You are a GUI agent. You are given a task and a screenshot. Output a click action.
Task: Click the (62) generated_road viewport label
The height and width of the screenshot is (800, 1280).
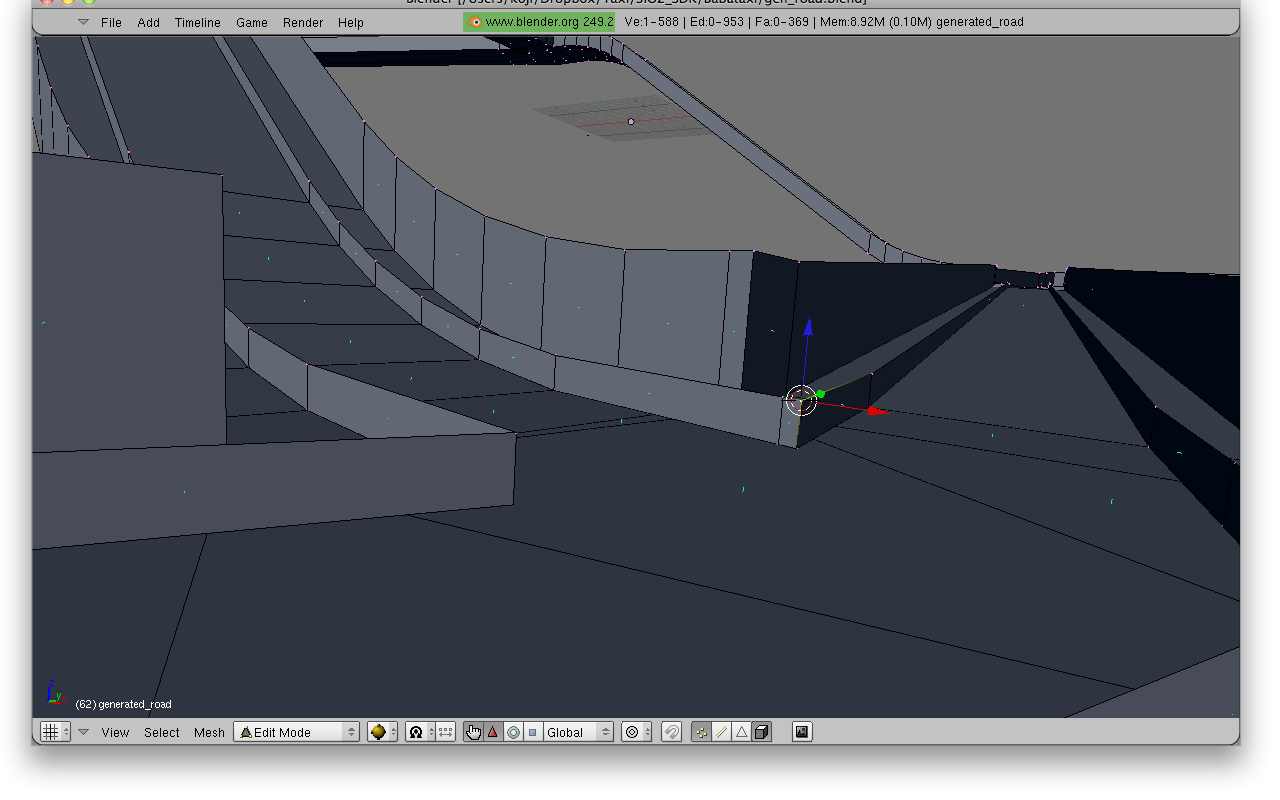(x=123, y=704)
